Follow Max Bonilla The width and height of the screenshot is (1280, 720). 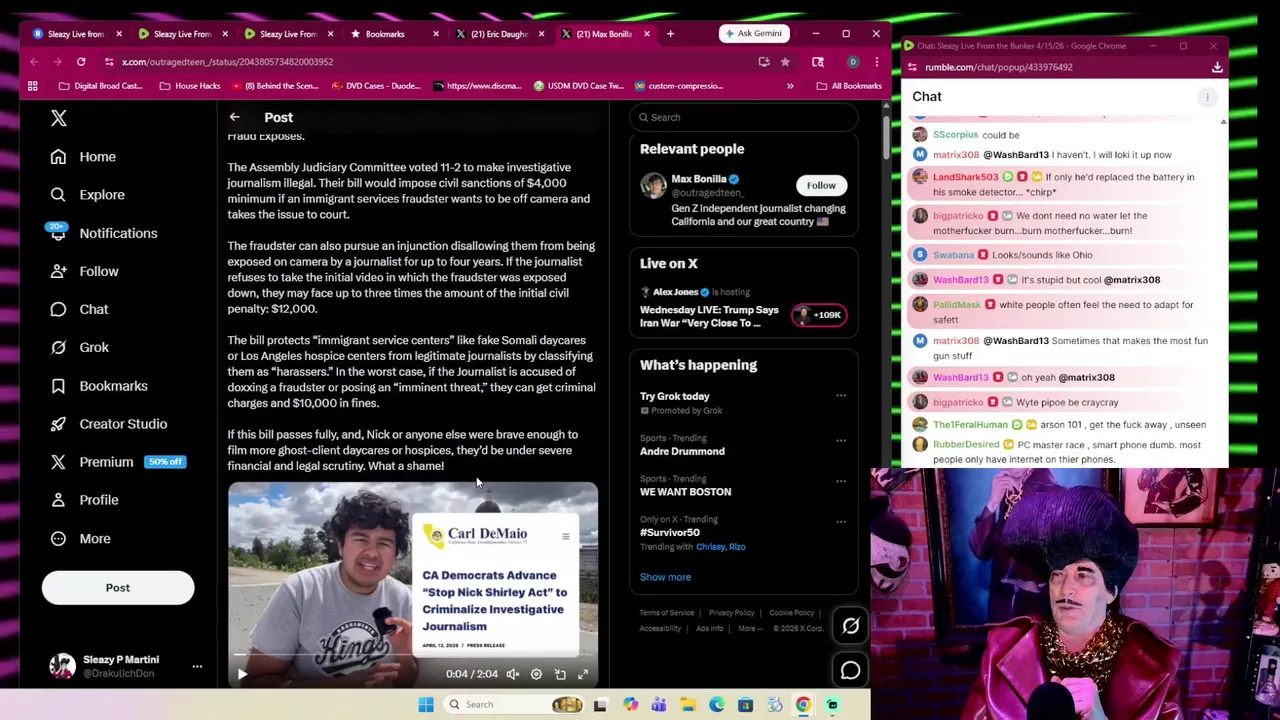pos(821,185)
